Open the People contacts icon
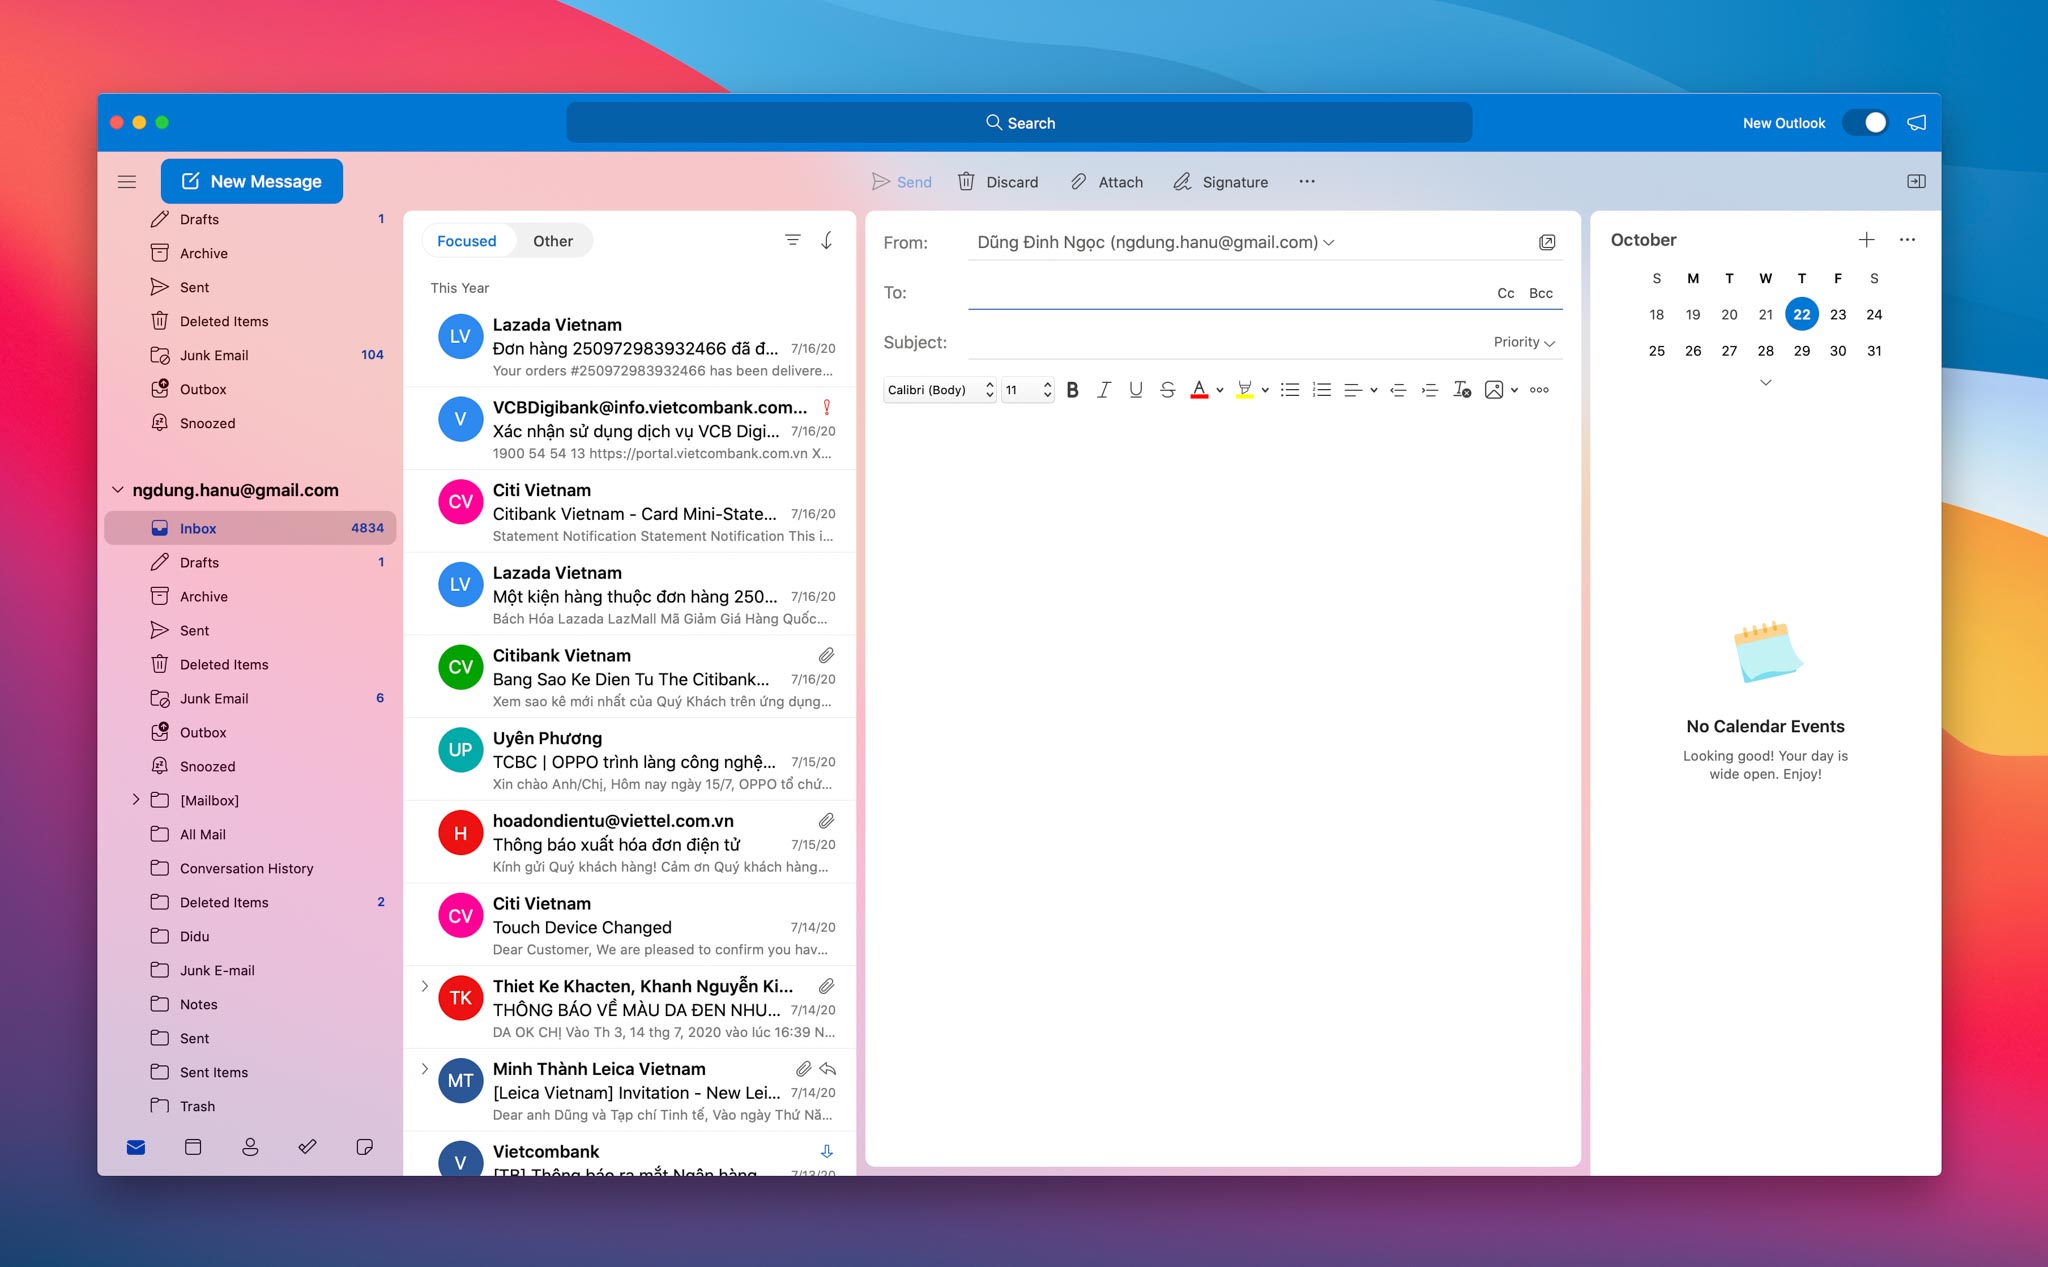 [250, 1147]
